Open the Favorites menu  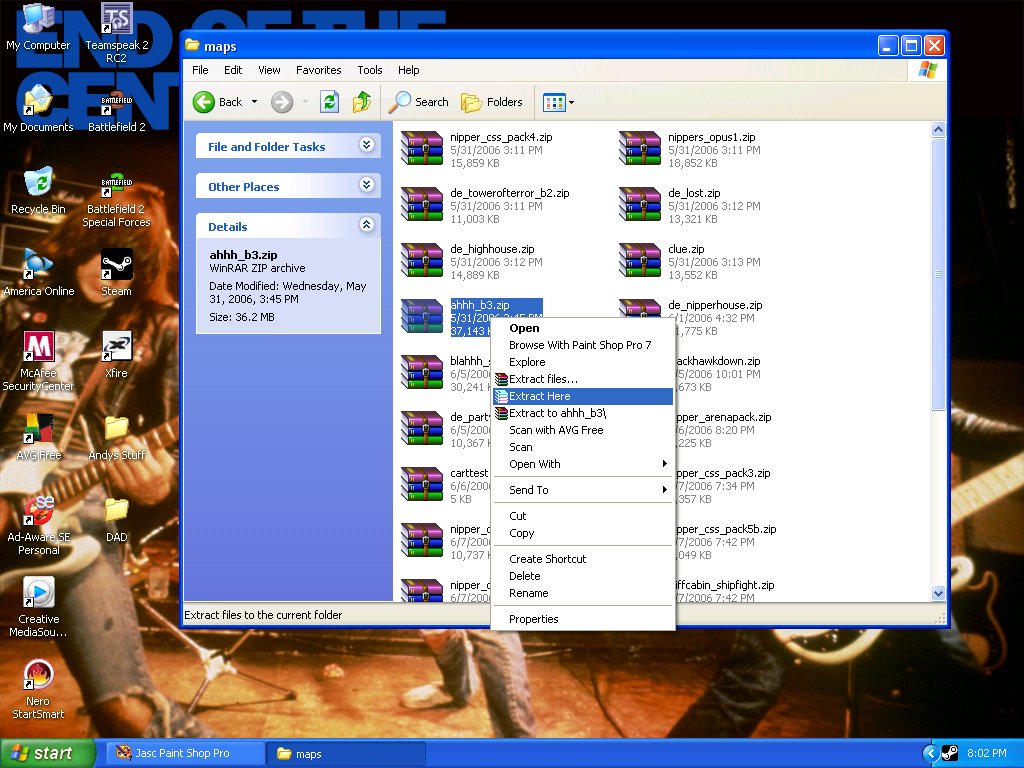pyautogui.click(x=318, y=70)
